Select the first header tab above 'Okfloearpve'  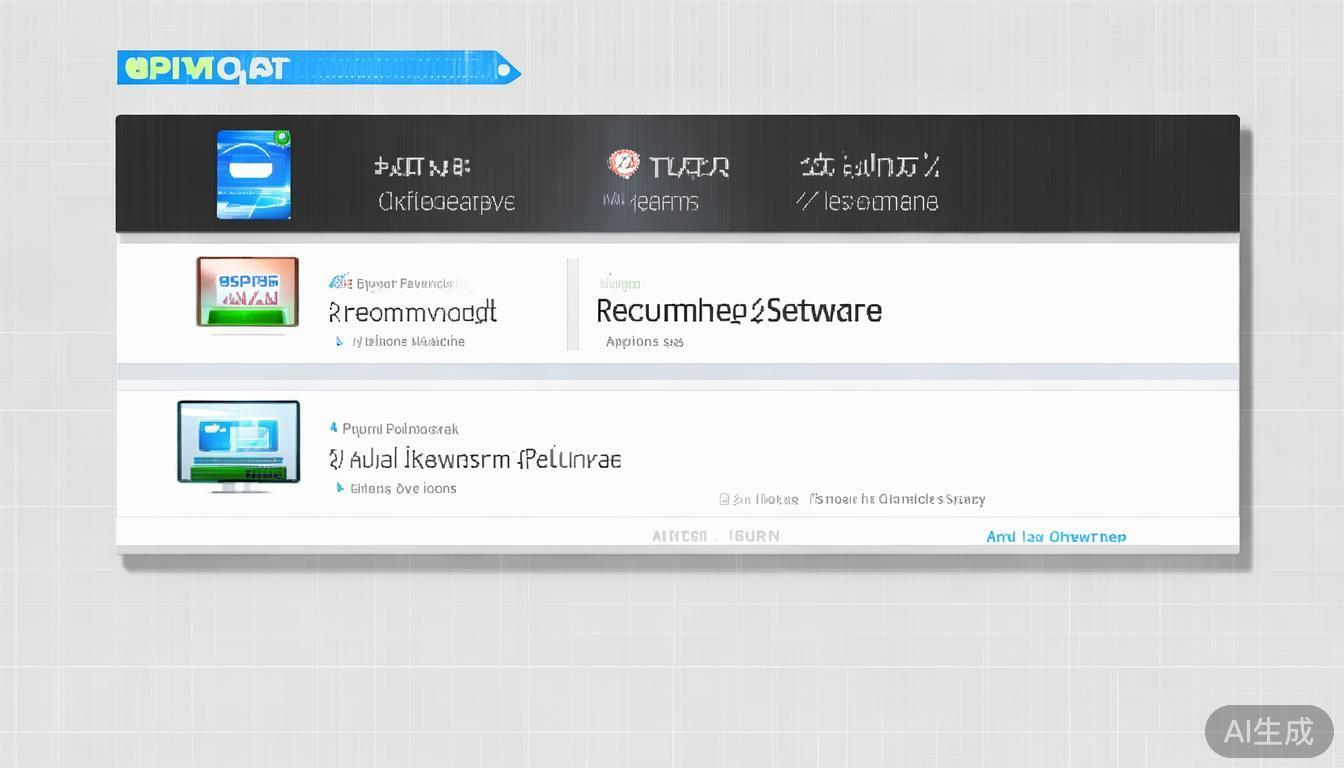coord(422,166)
